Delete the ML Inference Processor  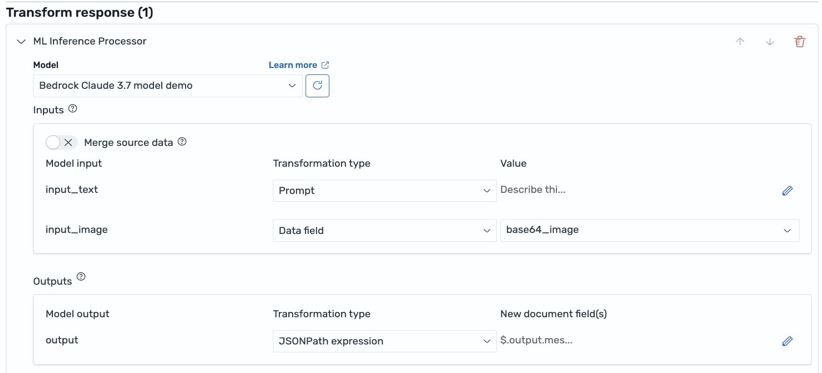(799, 42)
